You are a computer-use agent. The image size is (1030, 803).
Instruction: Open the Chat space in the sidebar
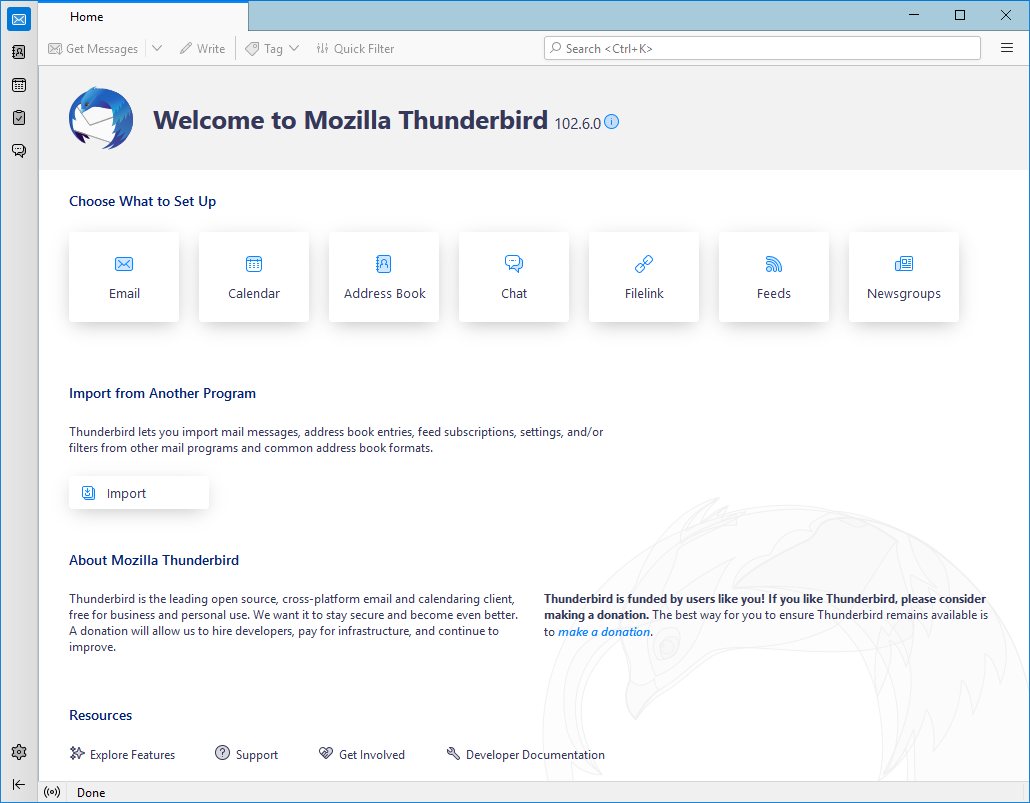(x=19, y=150)
